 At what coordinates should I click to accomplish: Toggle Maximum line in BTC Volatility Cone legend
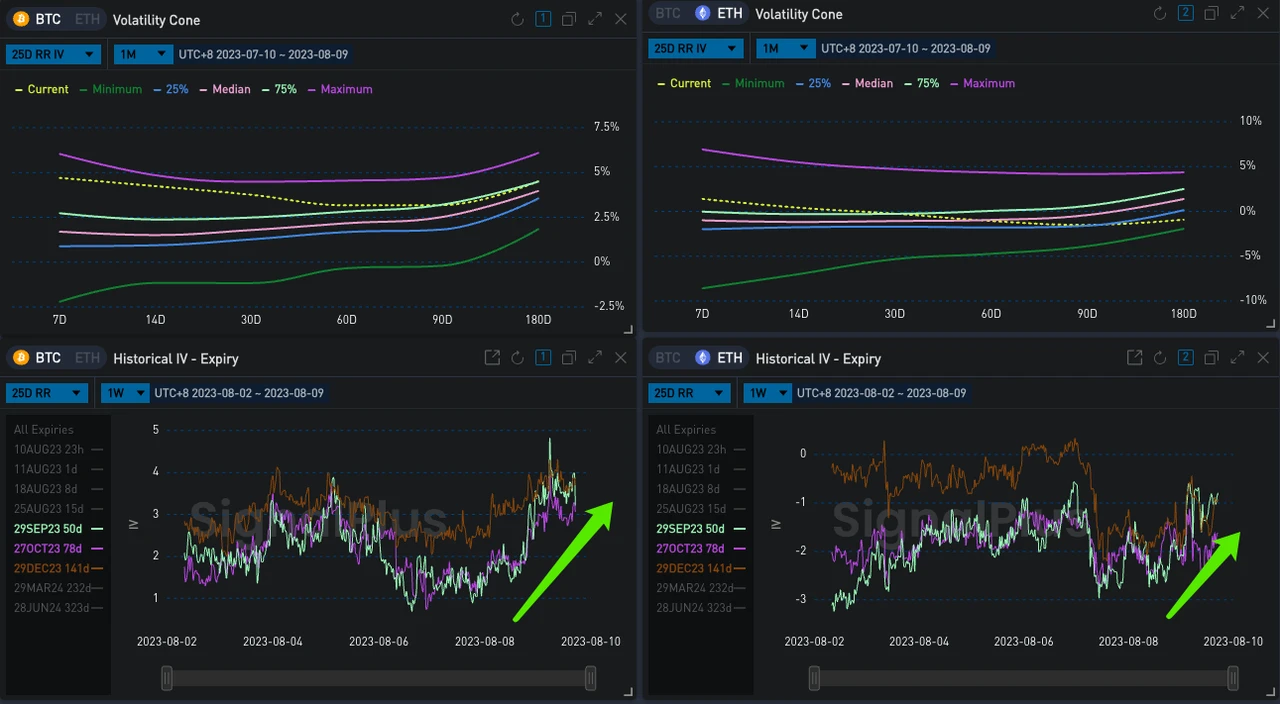click(x=340, y=89)
